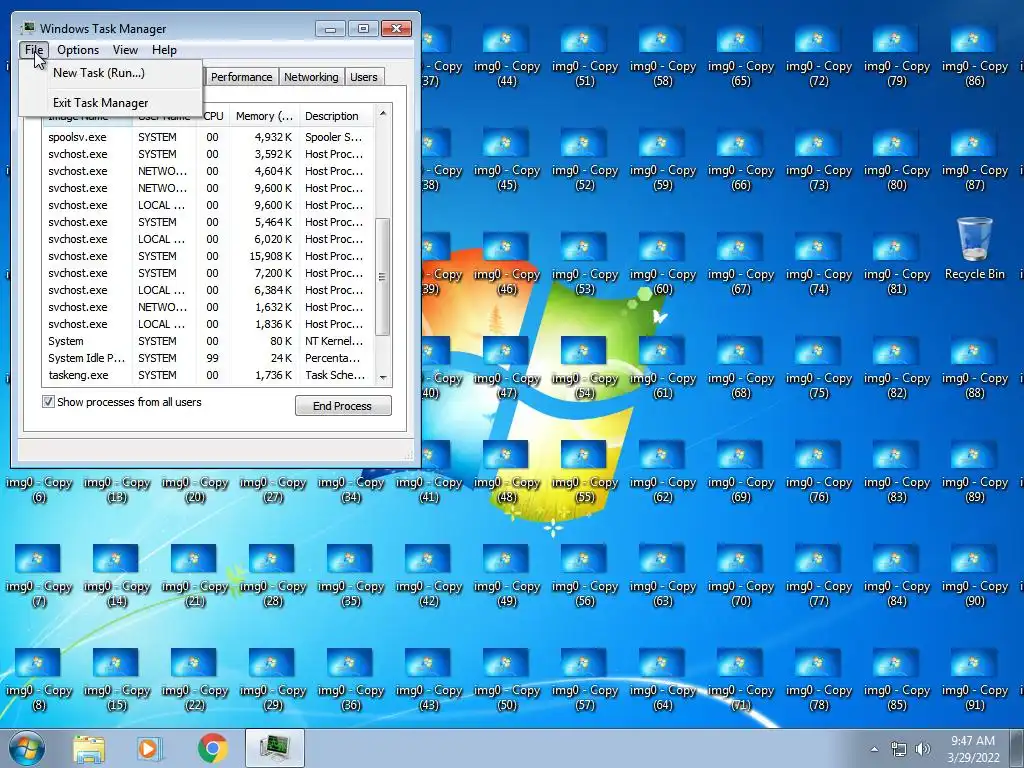Screen dimensions: 1024x768
Task: Select img0 - Copy (74) desktop icon
Action: click(819, 264)
